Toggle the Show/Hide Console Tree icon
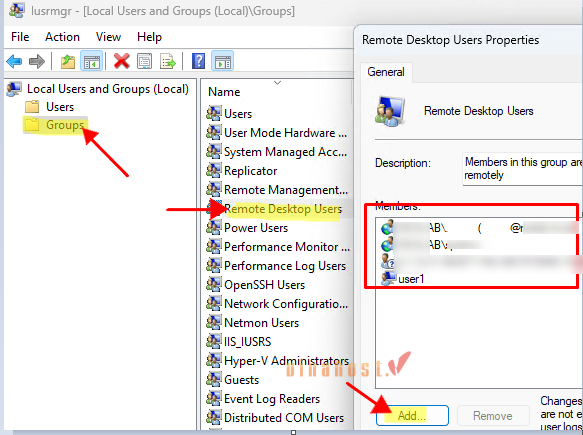This screenshot has height=435, width=583. point(91,61)
